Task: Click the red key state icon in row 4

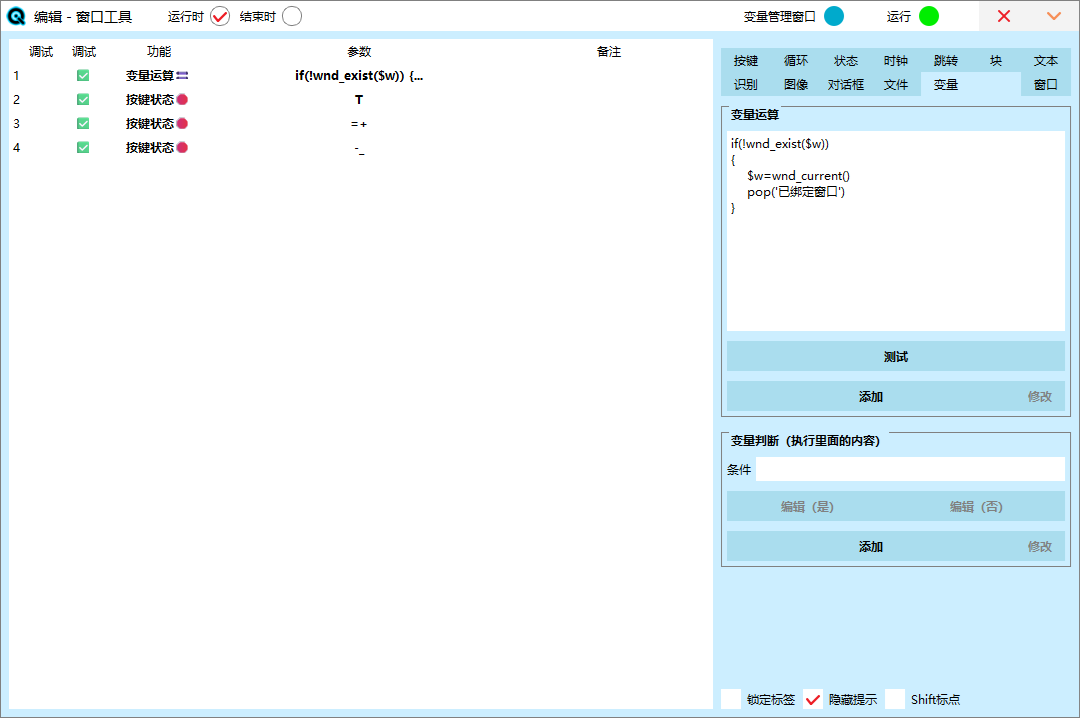Action: 182,148
